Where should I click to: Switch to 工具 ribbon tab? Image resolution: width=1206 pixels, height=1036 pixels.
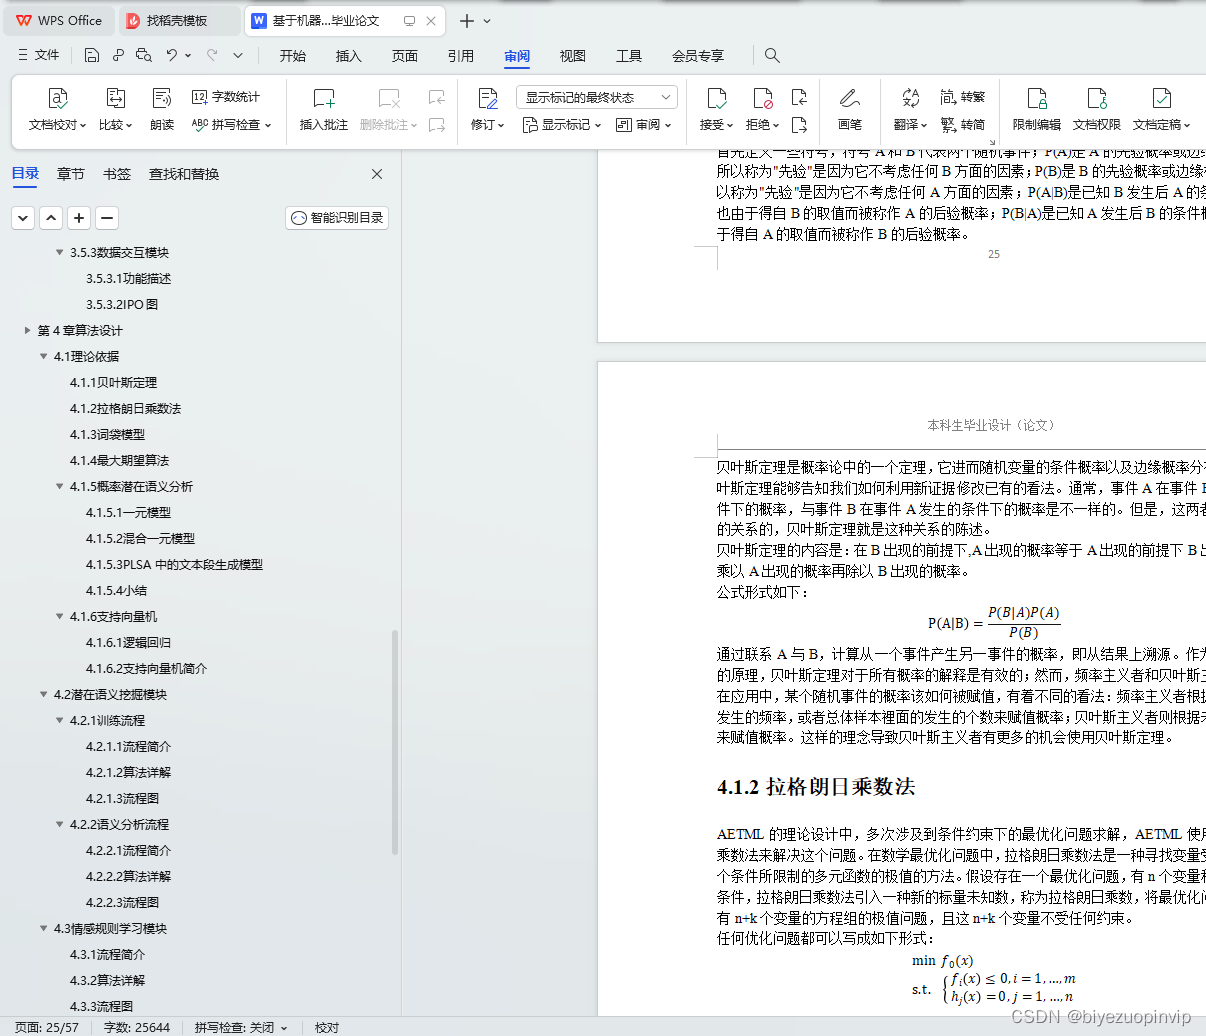[629, 56]
